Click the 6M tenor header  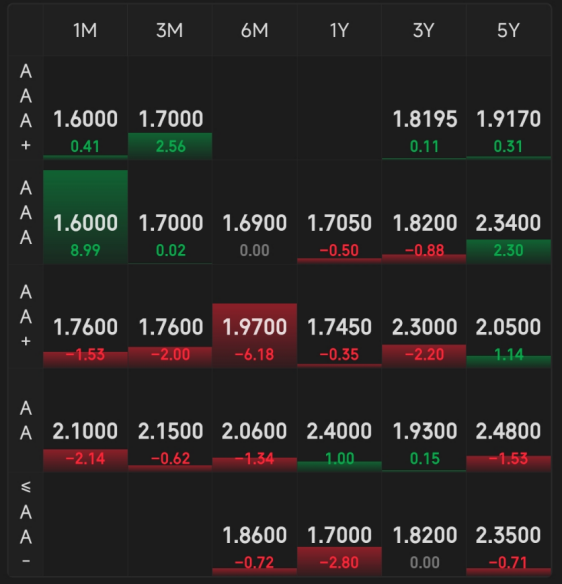[254, 30]
